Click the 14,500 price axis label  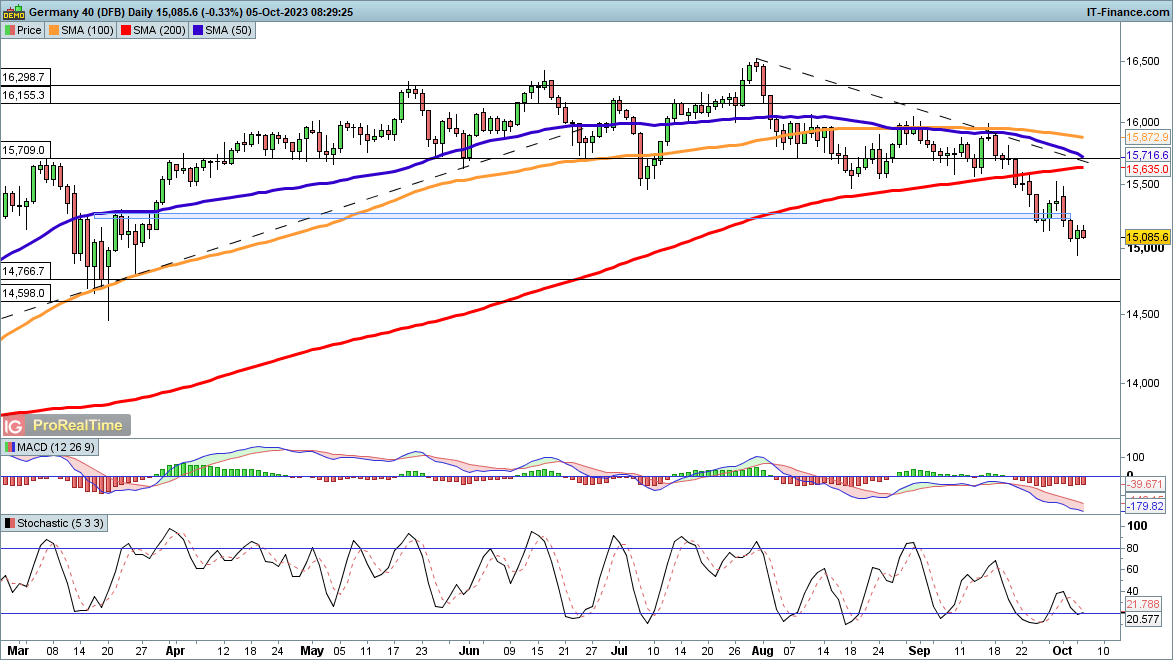click(x=1143, y=314)
